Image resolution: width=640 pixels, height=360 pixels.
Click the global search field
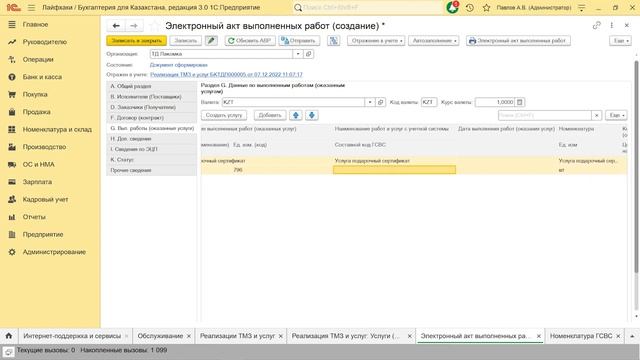coord(367,7)
